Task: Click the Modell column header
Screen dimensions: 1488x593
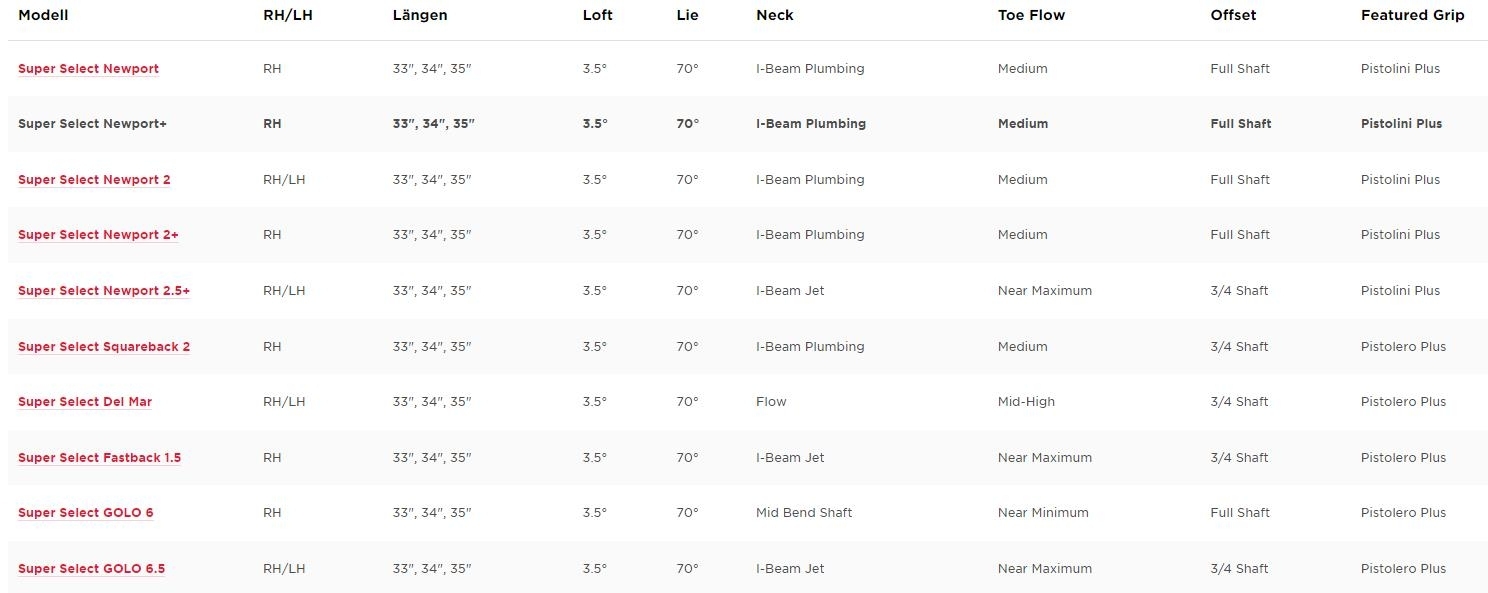Action: point(43,15)
